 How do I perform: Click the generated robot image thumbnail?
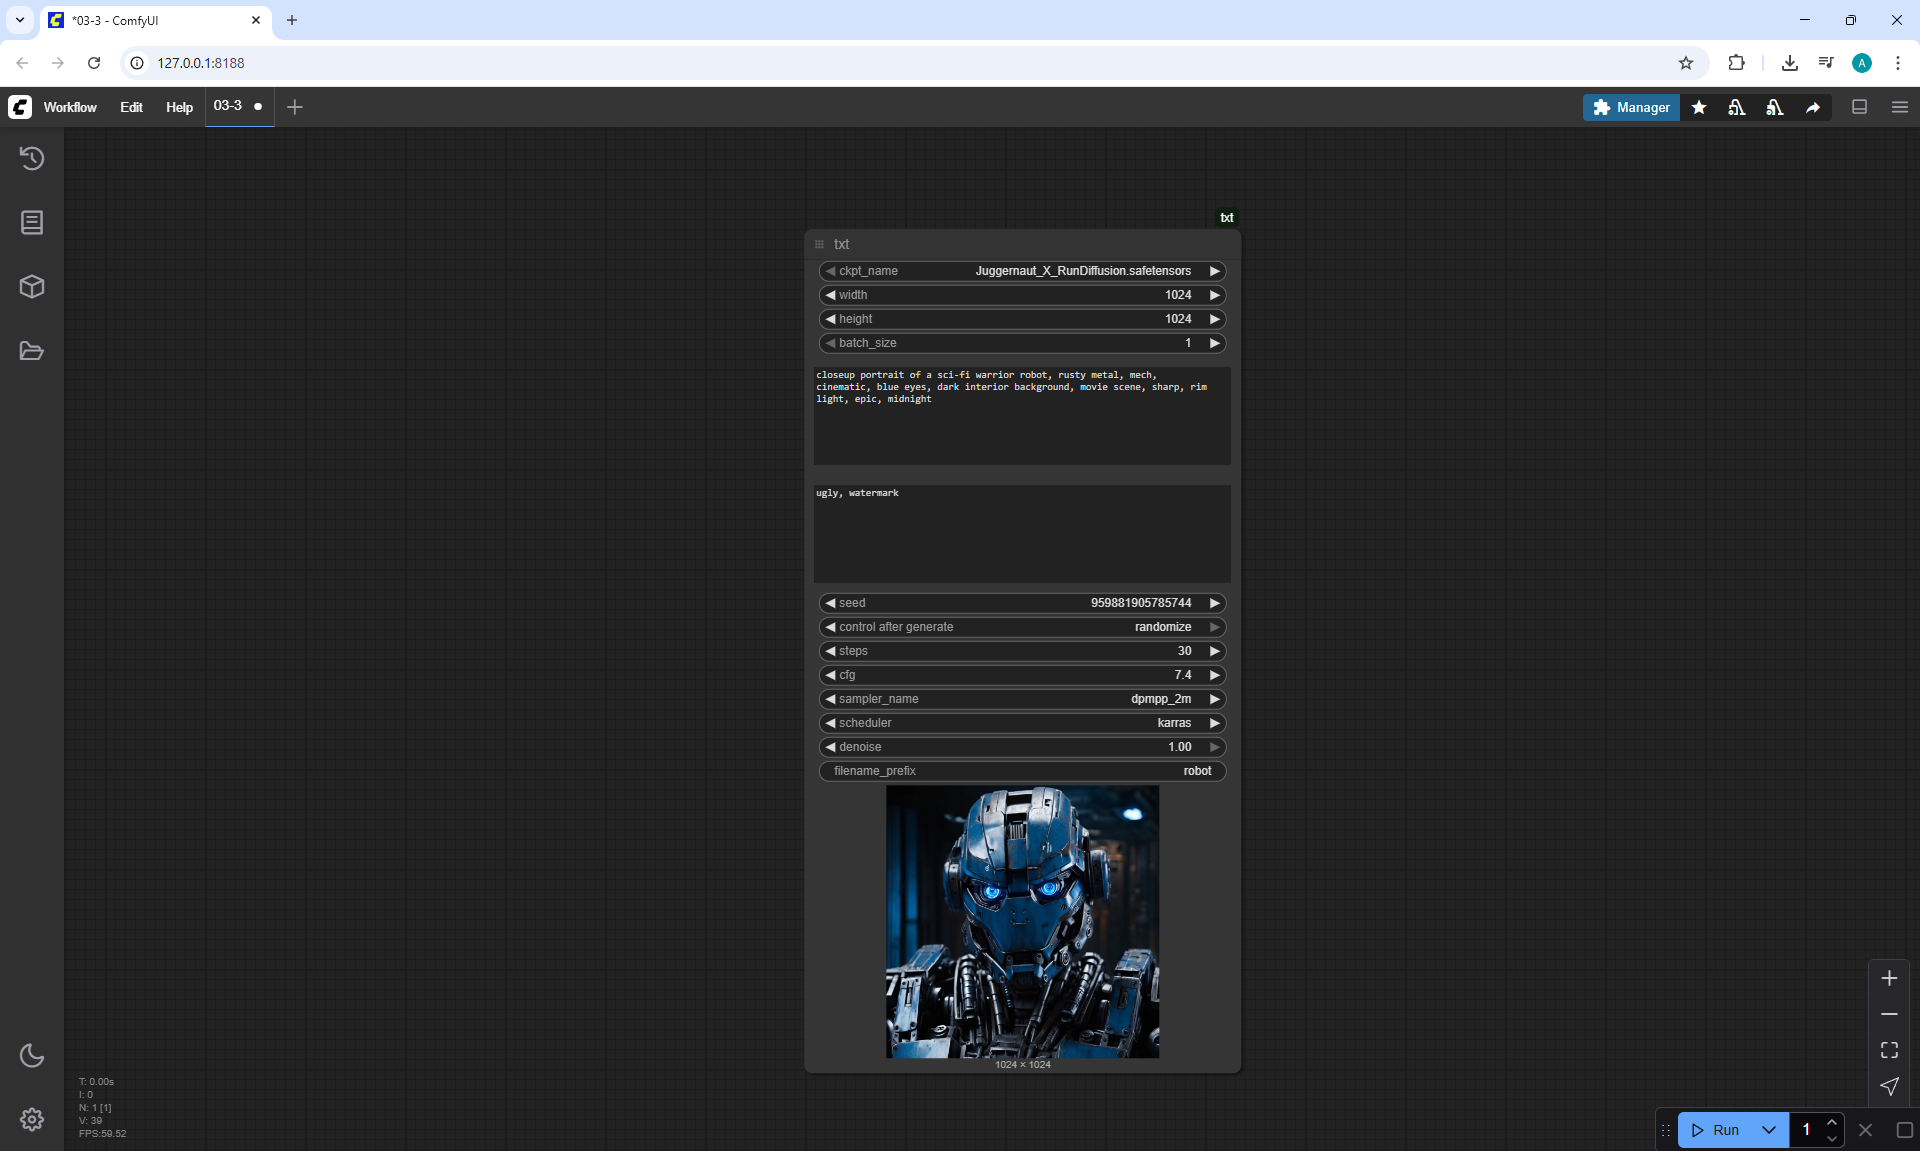pos(1022,921)
